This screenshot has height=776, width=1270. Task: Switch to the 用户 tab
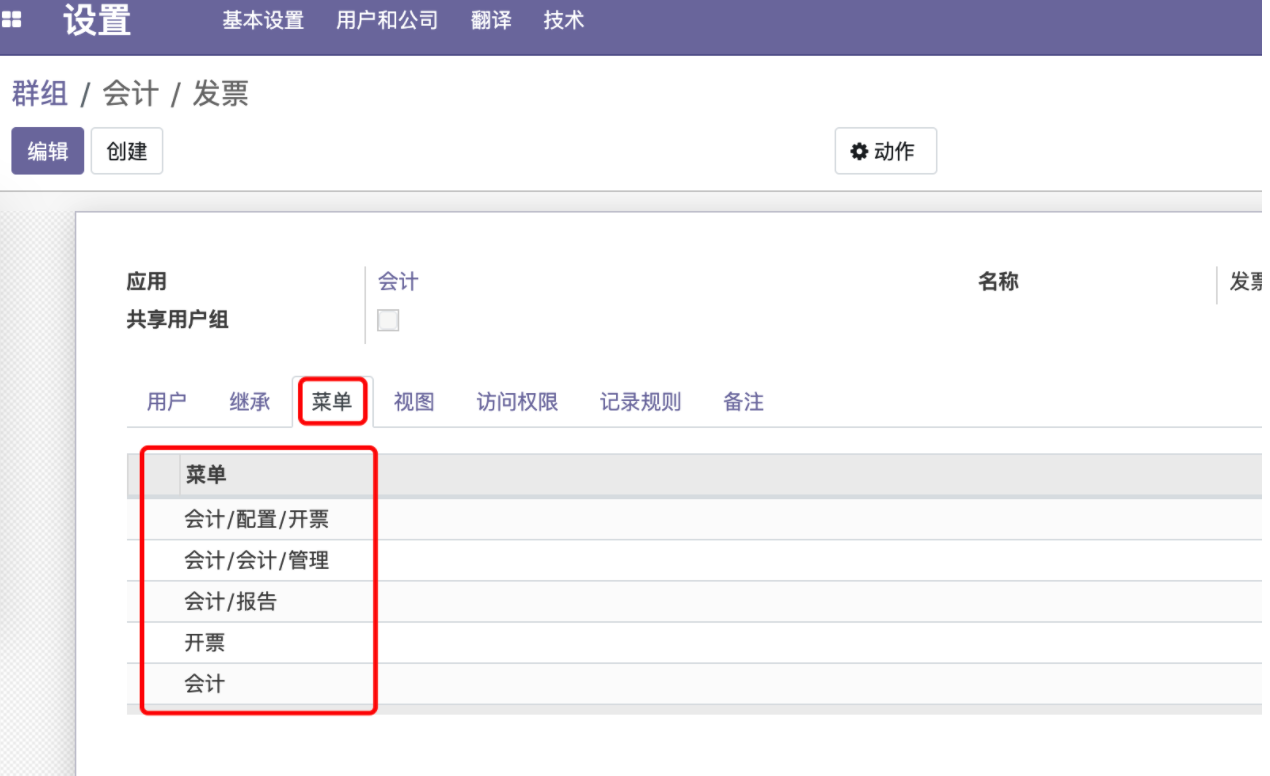pos(166,402)
